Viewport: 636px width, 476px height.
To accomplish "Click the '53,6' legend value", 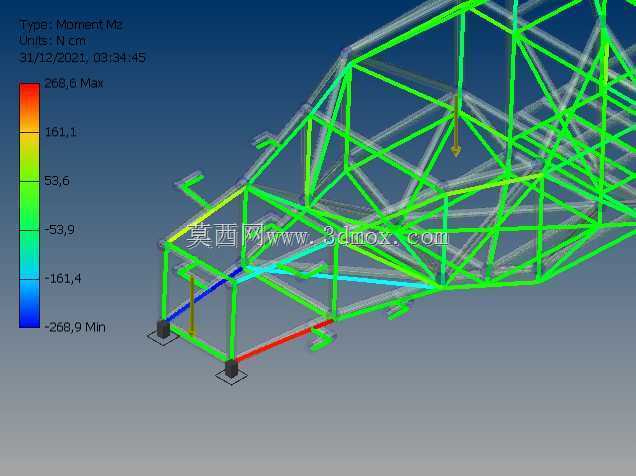I will click(x=57, y=180).
